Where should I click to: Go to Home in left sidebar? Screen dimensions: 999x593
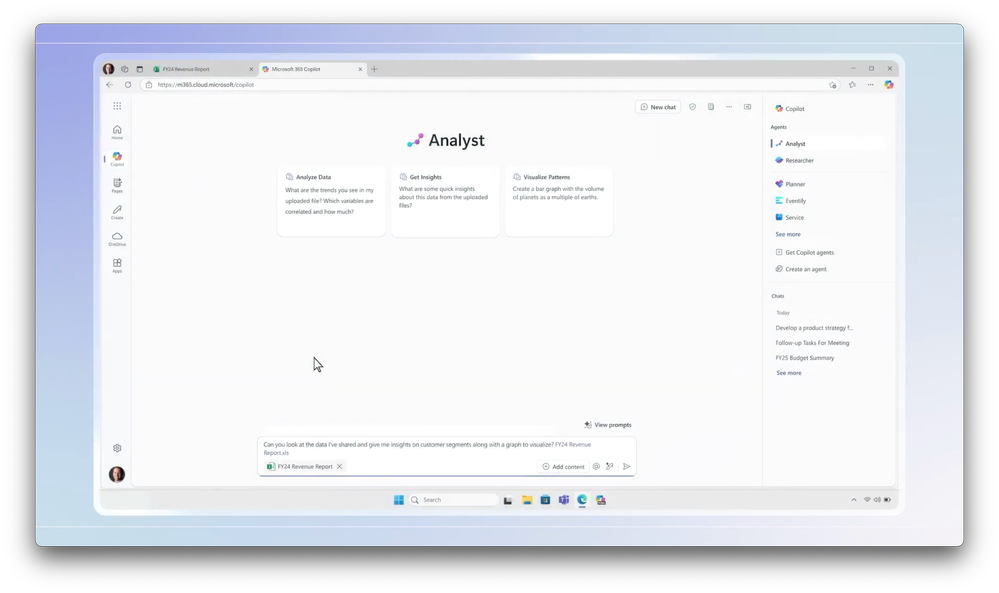point(117,132)
